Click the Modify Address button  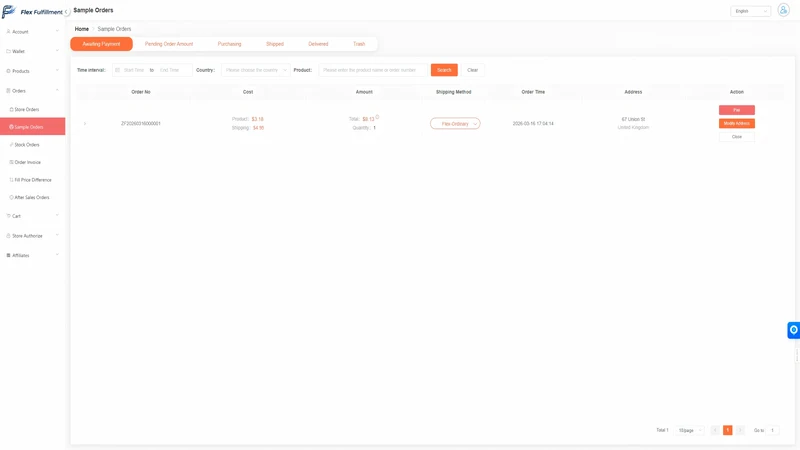[737, 123]
